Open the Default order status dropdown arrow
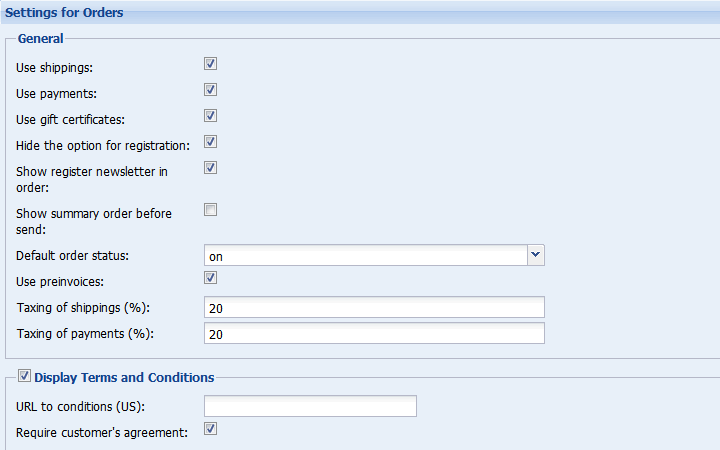720x450 pixels. tap(535, 255)
